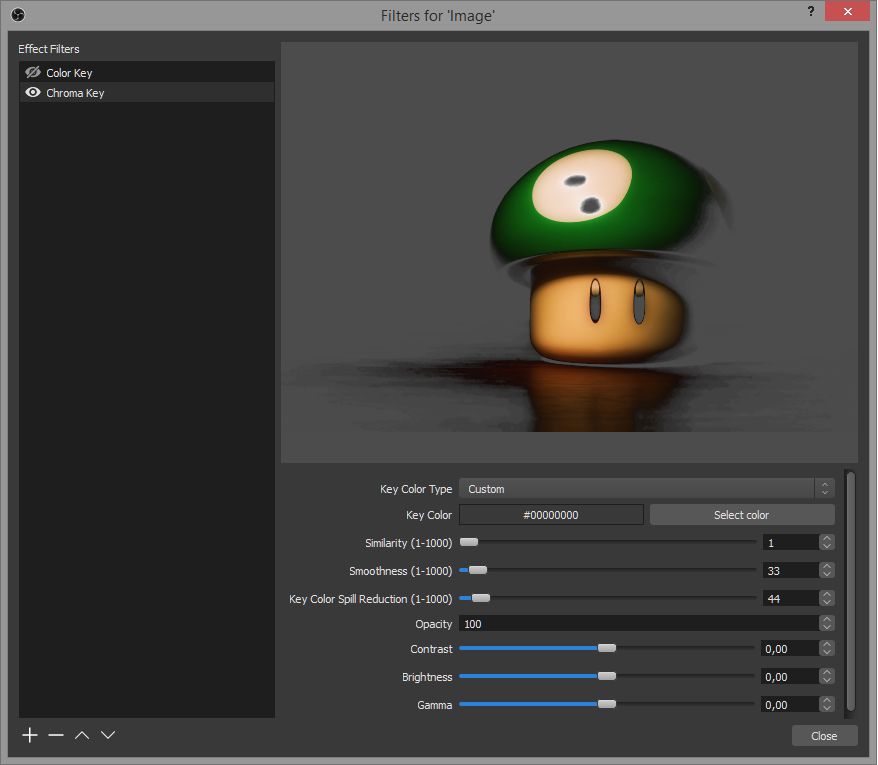Open the Smoothness value spinner arrows
This screenshot has width=878, height=765.
[x=826, y=570]
